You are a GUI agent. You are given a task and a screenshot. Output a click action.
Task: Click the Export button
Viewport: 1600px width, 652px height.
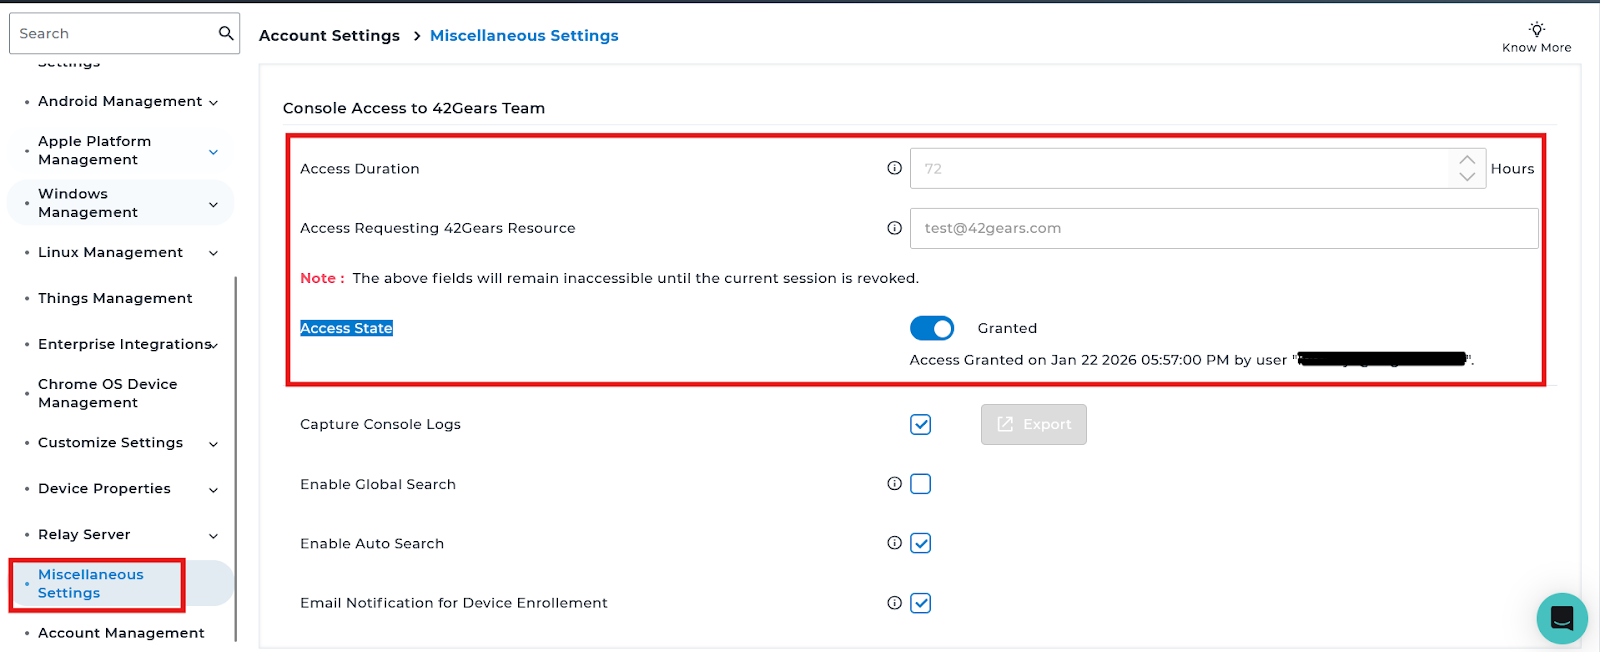[1033, 424]
